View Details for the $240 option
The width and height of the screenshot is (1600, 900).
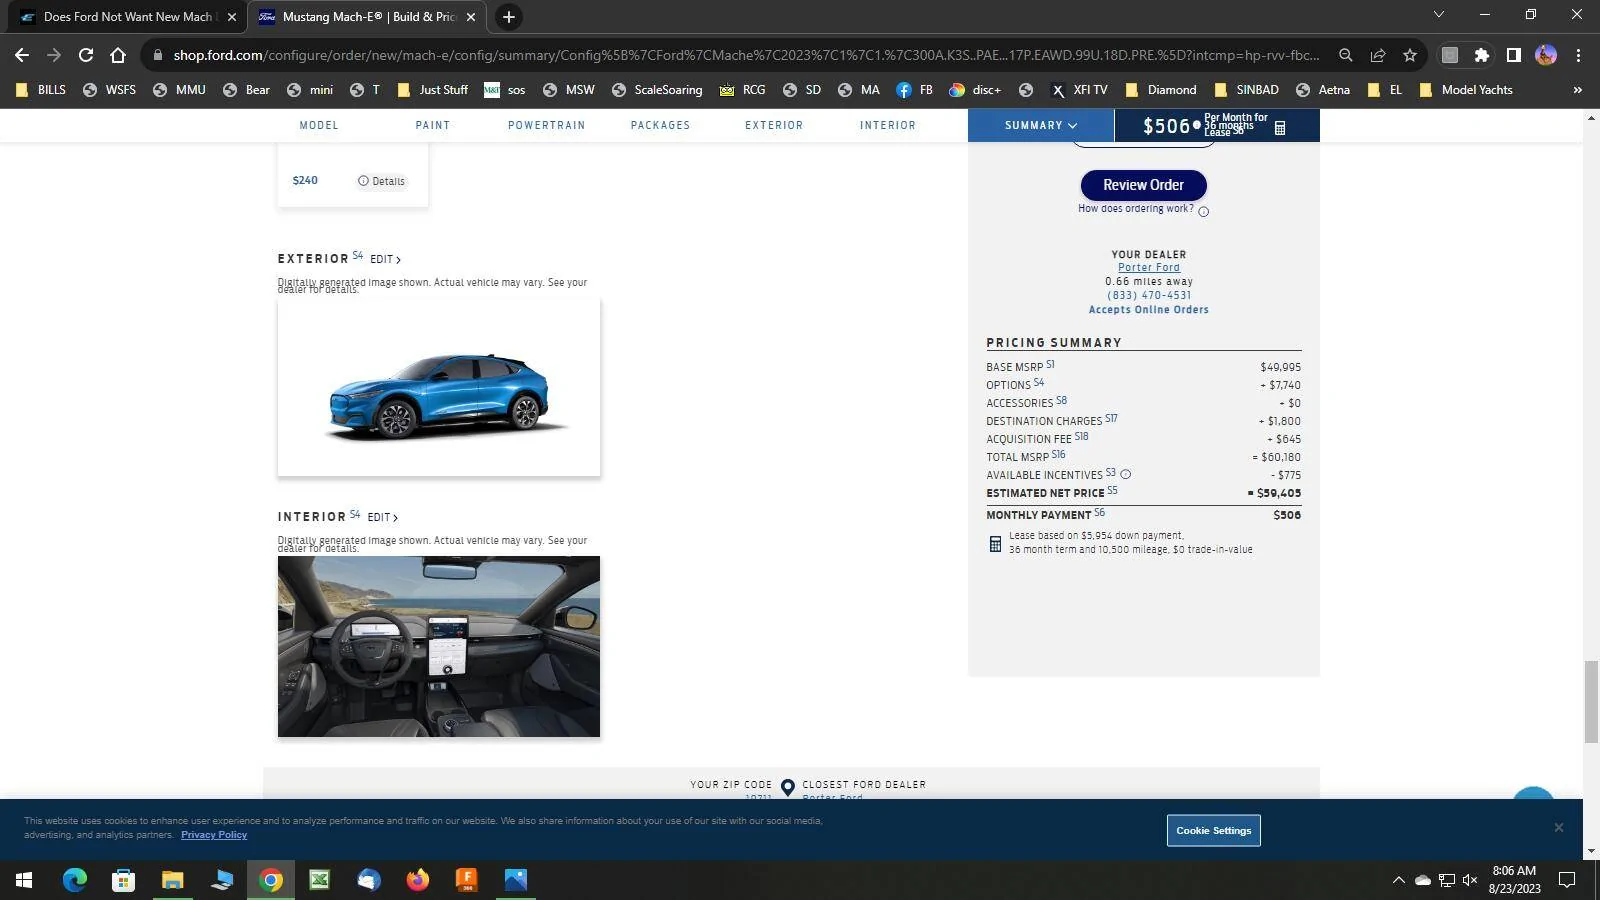click(382, 181)
